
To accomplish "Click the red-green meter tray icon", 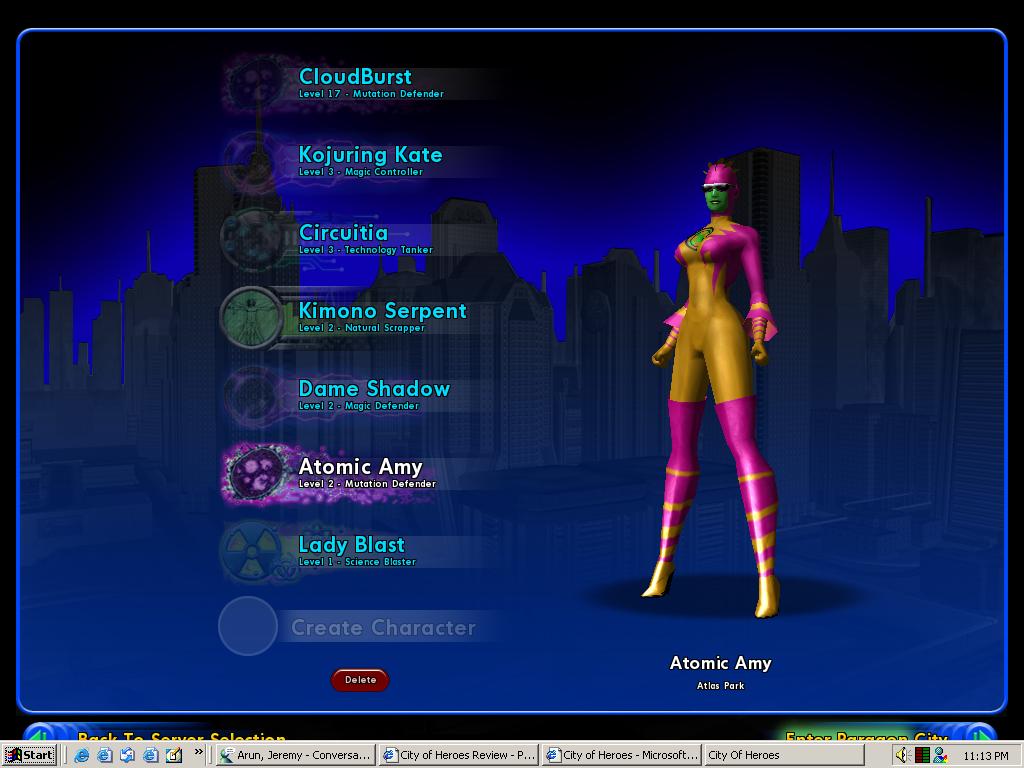I will pyautogui.click(x=921, y=756).
